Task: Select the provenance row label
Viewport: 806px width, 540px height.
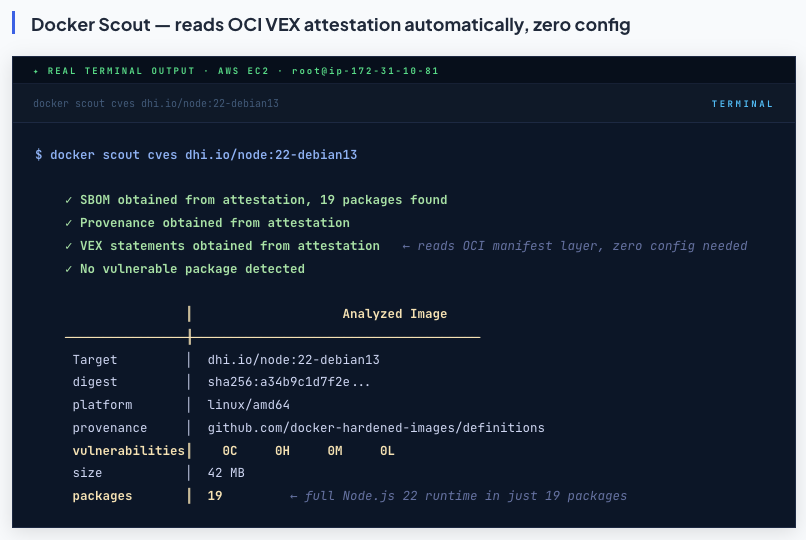Action: 109,428
